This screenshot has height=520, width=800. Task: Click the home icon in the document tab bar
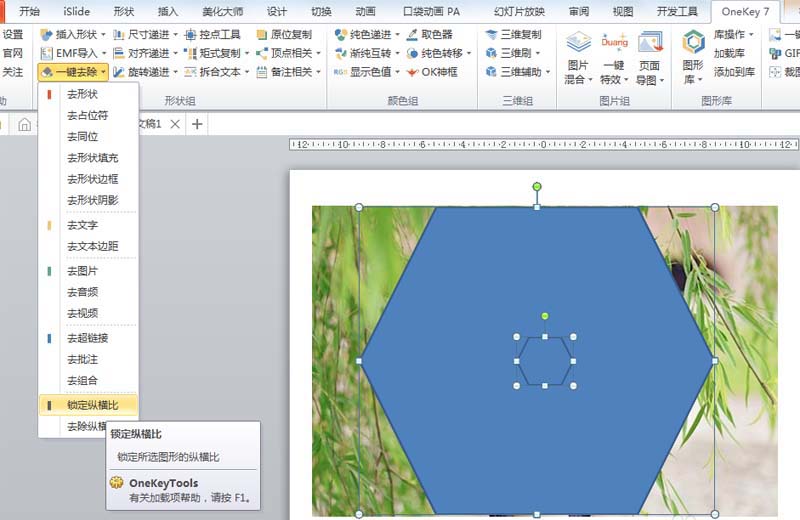click(24, 124)
